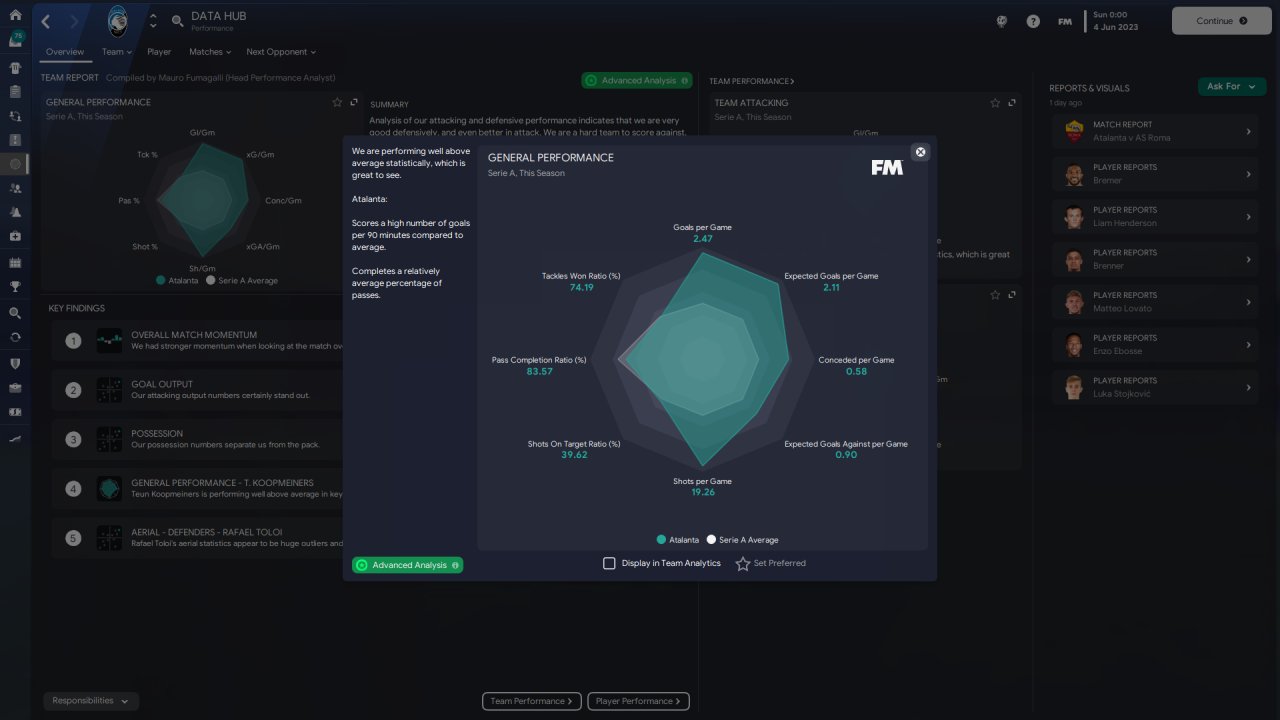The height and width of the screenshot is (720, 1280).
Task: Open the help question mark icon
Action: coord(1033,21)
